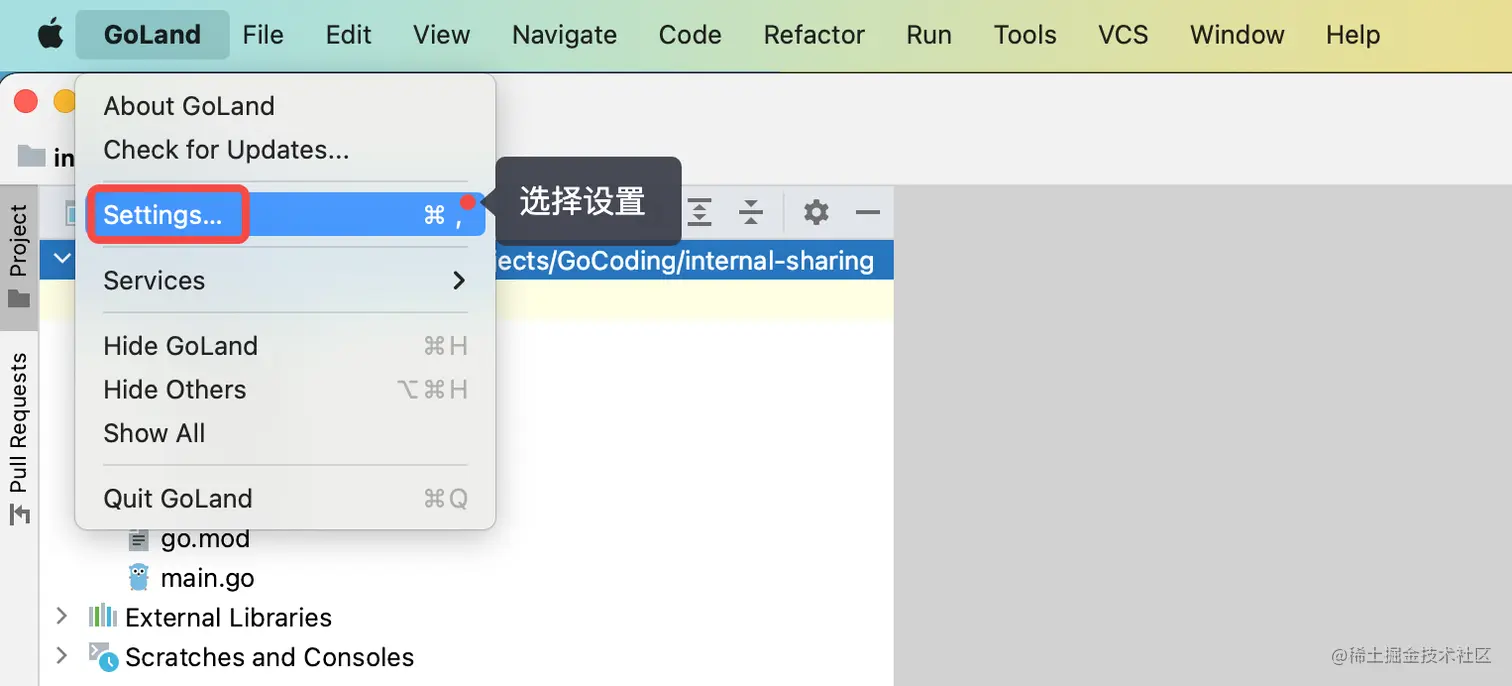1512x686 pixels.
Task: Choose Quit GoLand
Action: [286, 498]
